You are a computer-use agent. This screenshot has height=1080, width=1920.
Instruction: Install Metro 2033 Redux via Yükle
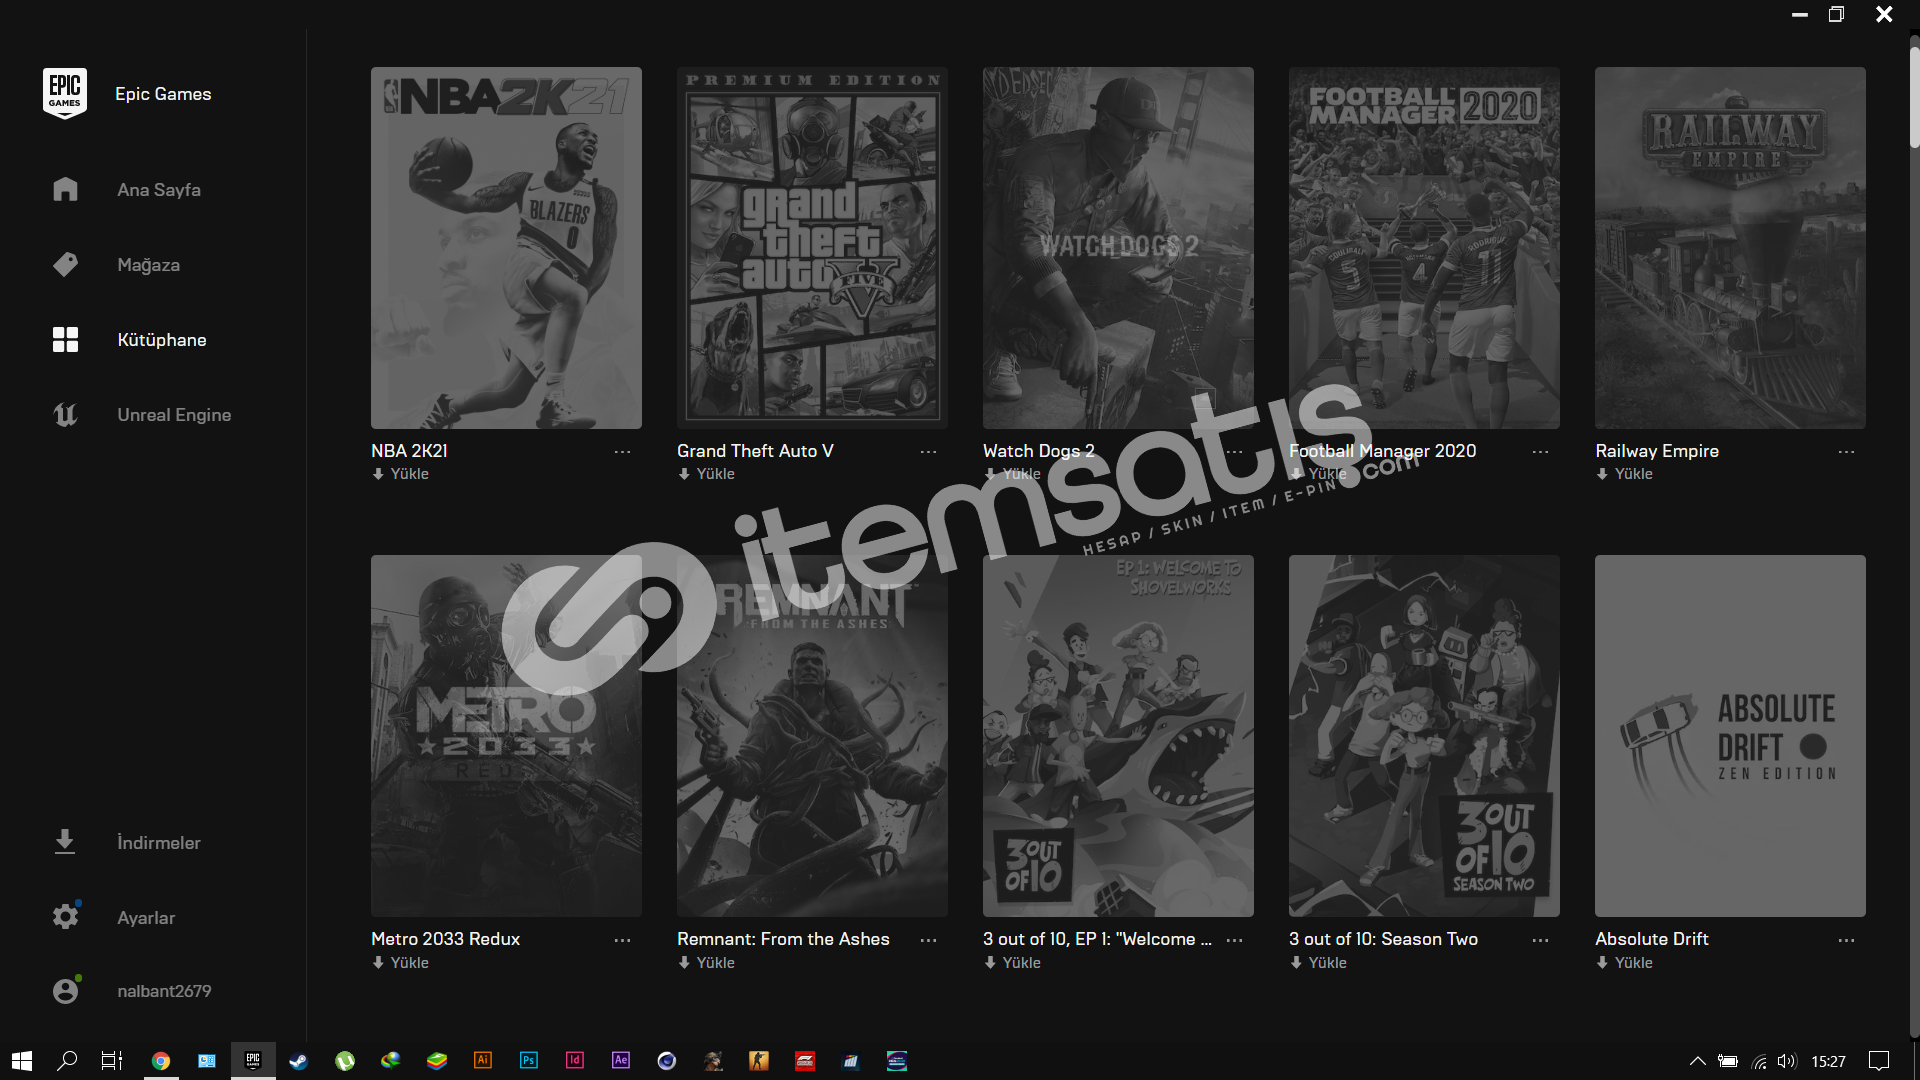[400, 962]
